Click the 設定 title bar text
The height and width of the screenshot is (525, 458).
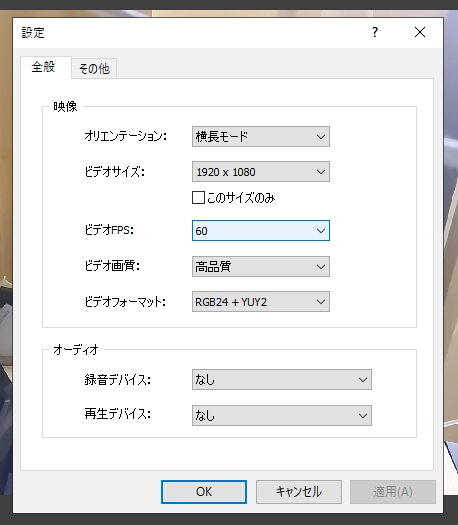[33, 32]
